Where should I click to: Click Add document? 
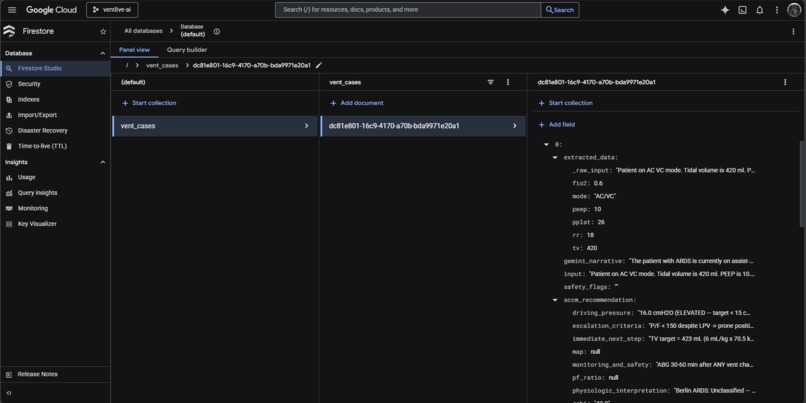(357, 103)
